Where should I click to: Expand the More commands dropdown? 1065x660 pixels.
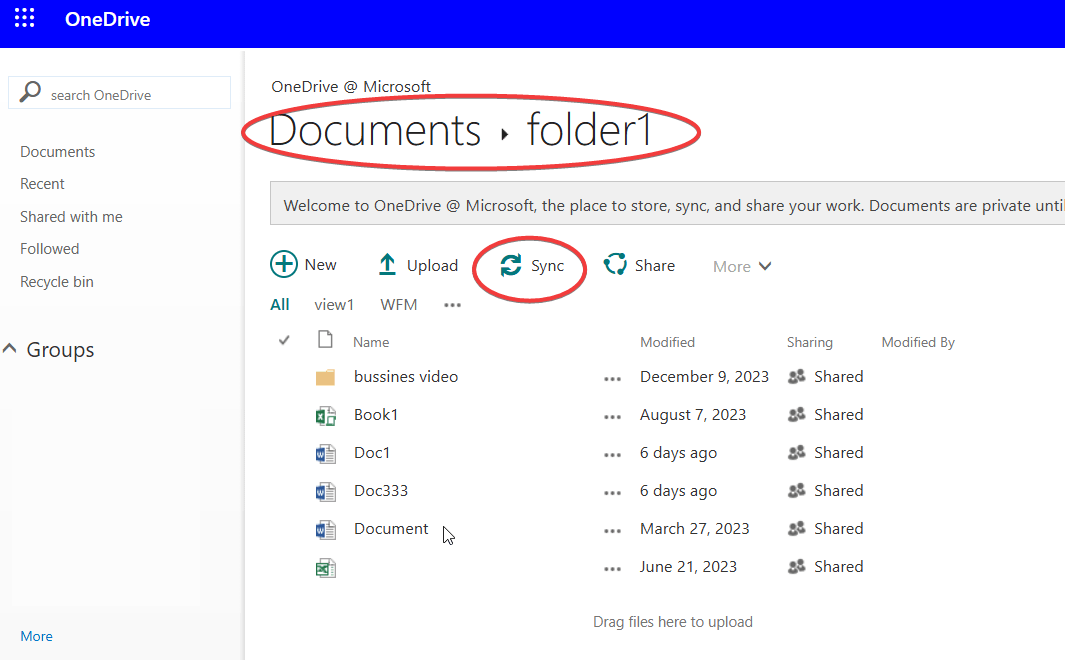click(741, 266)
